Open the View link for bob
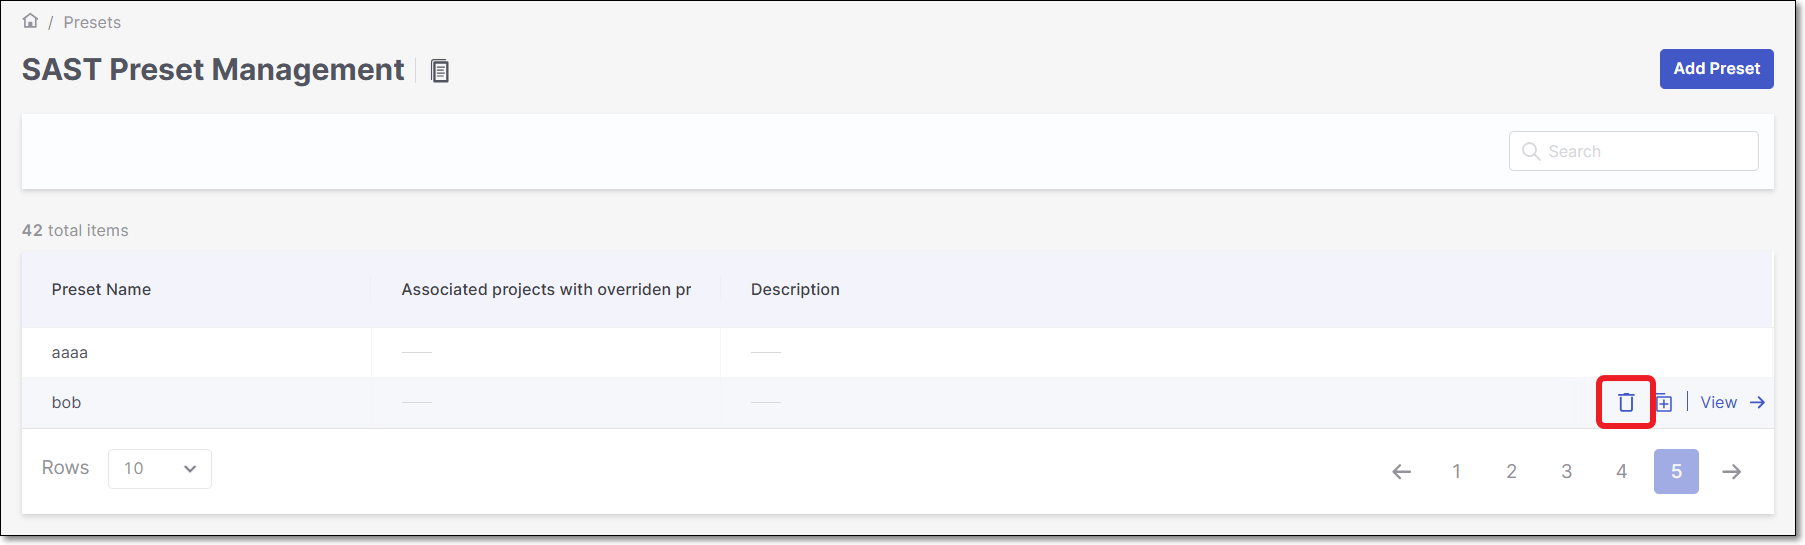Image resolution: width=1805 pixels, height=545 pixels. pos(1718,402)
